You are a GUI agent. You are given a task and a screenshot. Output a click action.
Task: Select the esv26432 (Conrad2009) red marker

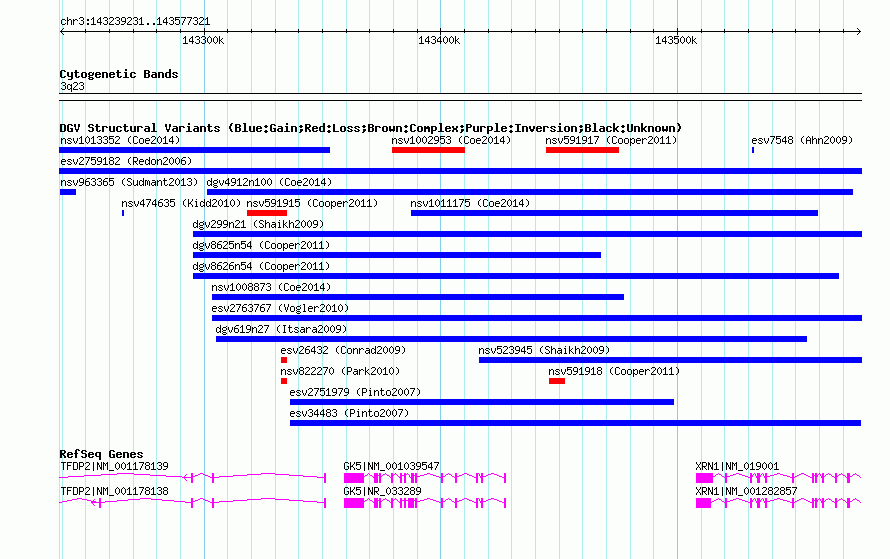tap(284, 360)
